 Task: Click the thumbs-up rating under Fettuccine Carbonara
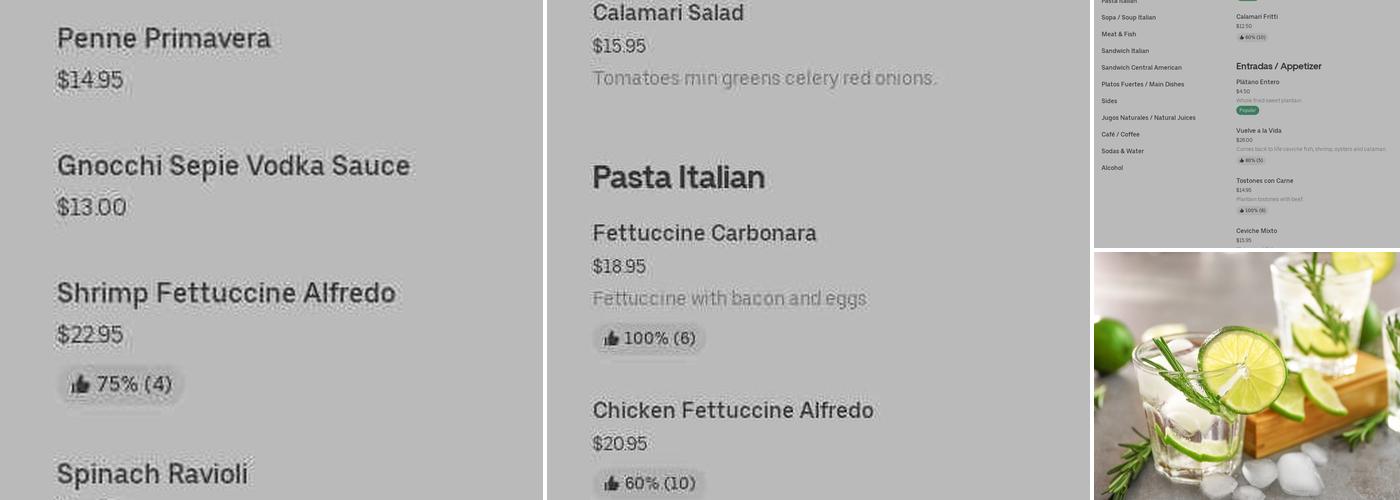(649, 339)
